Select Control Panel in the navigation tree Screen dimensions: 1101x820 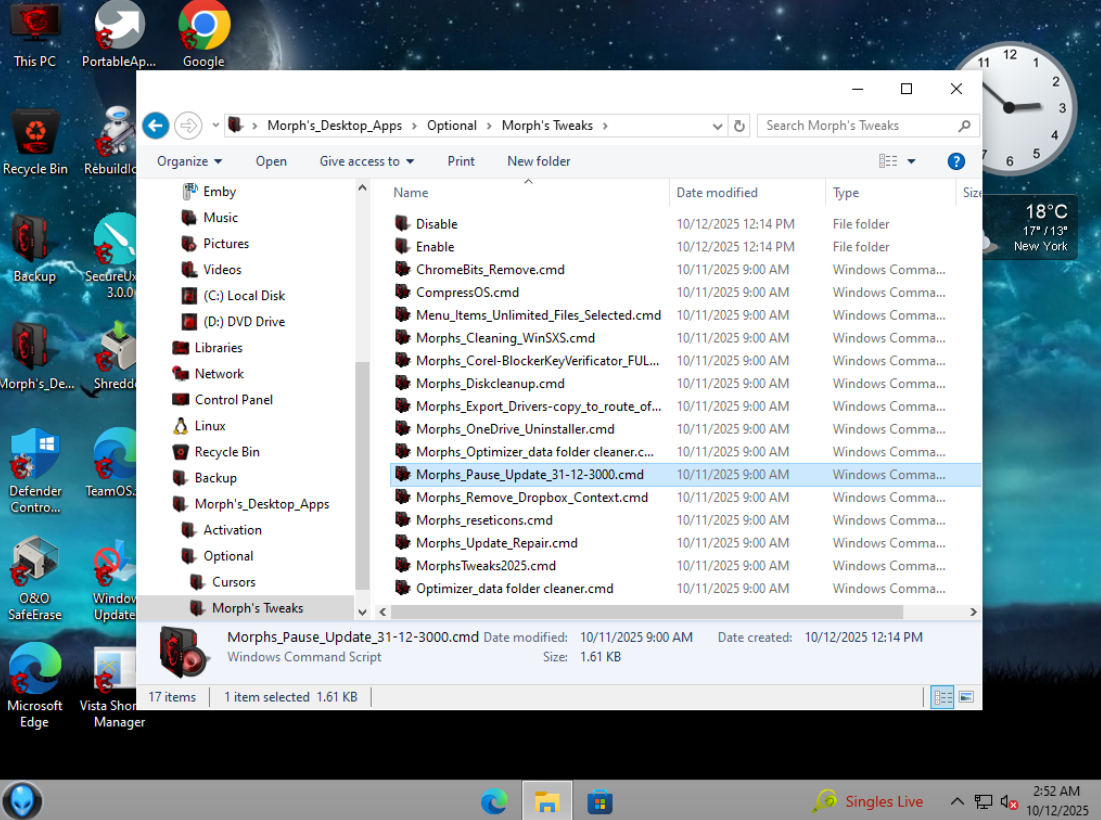pyautogui.click(x=233, y=400)
